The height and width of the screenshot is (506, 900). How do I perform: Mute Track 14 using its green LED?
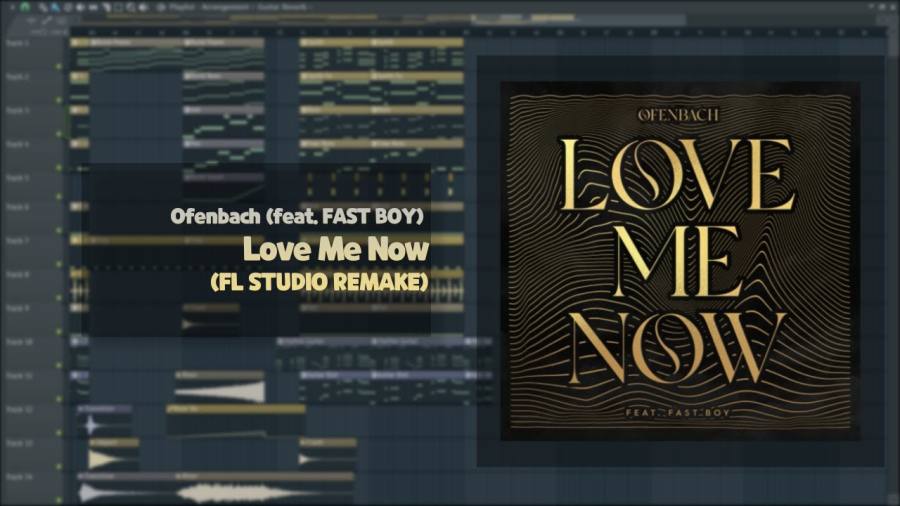pyautogui.click(x=59, y=500)
